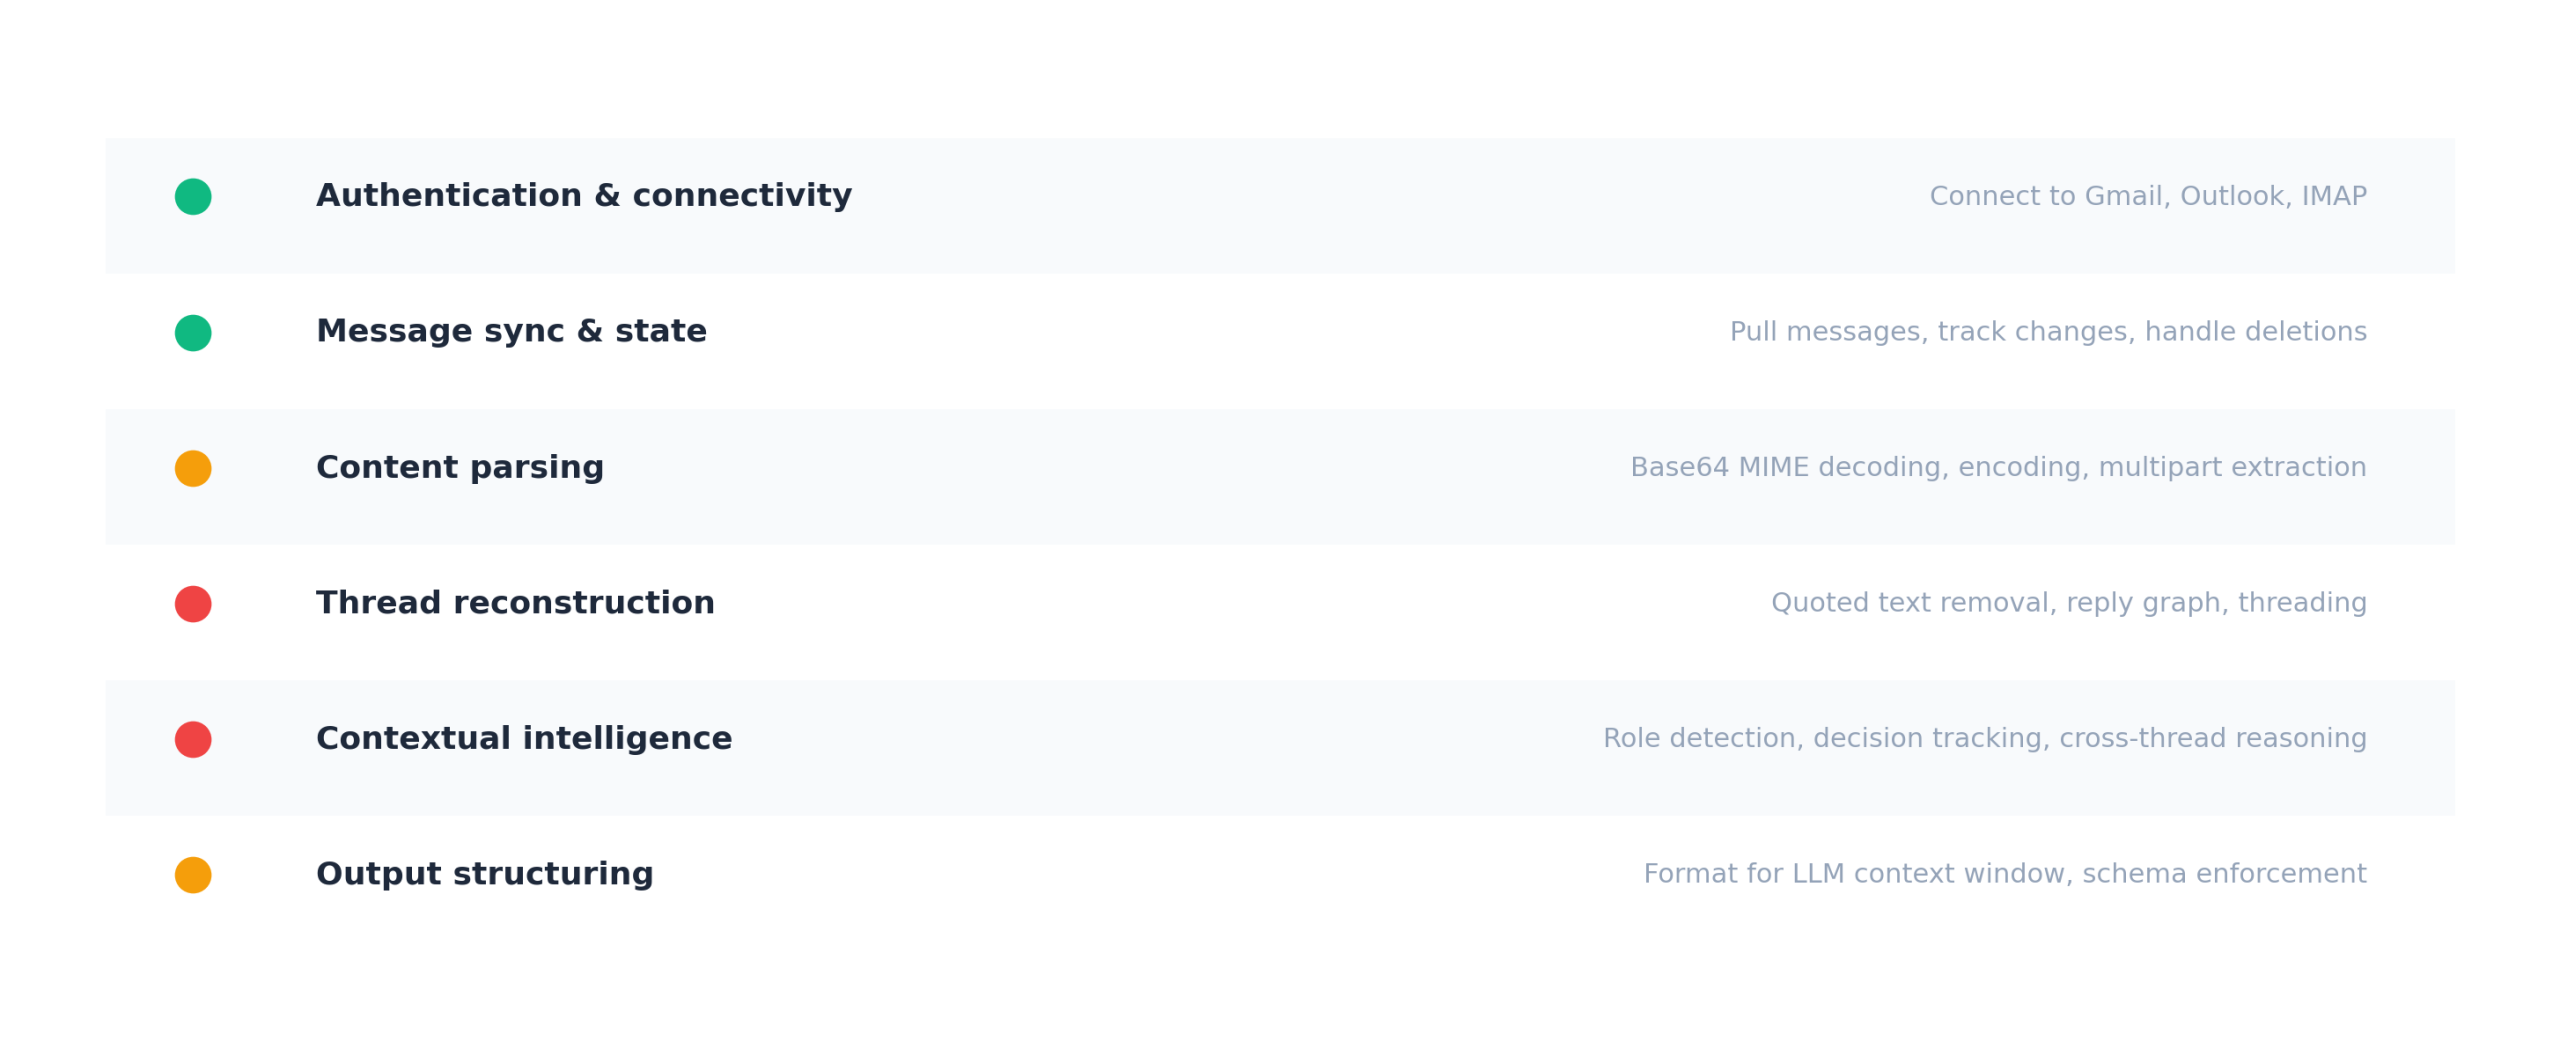Image resolution: width=2560 pixels, height=1063 pixels.
Task: Click the red Contextual intelligence status dot
Action: pyautogui.click(x=193, y=739)
